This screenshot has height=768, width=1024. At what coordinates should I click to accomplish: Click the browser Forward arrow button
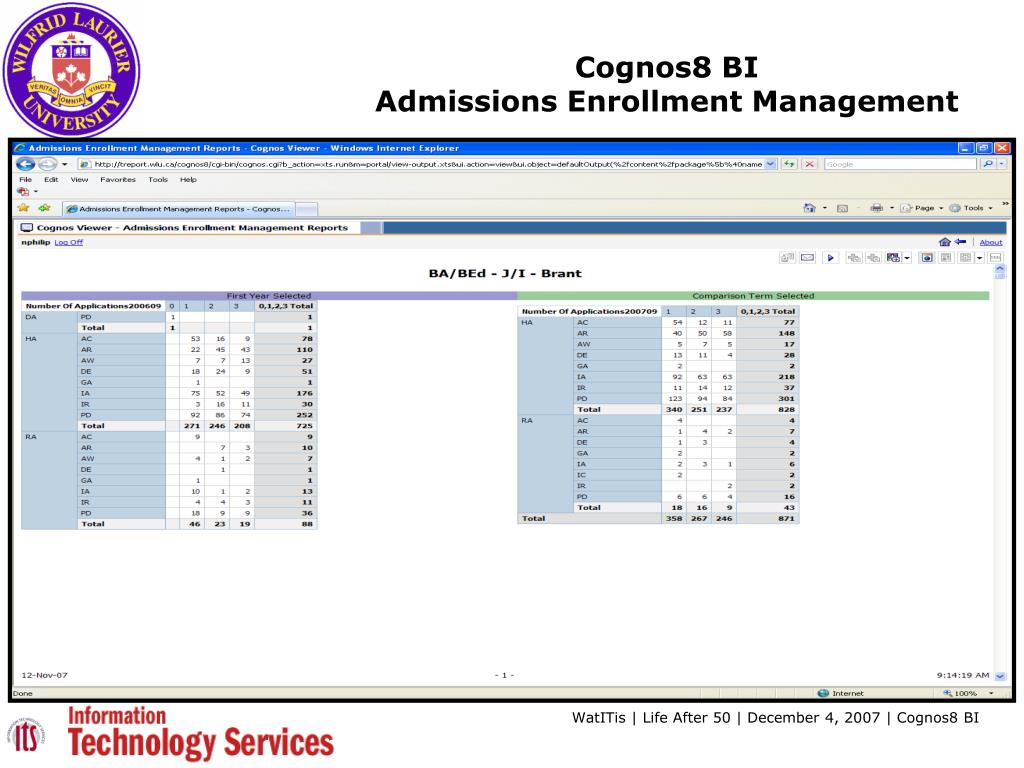tap(47, 165)
